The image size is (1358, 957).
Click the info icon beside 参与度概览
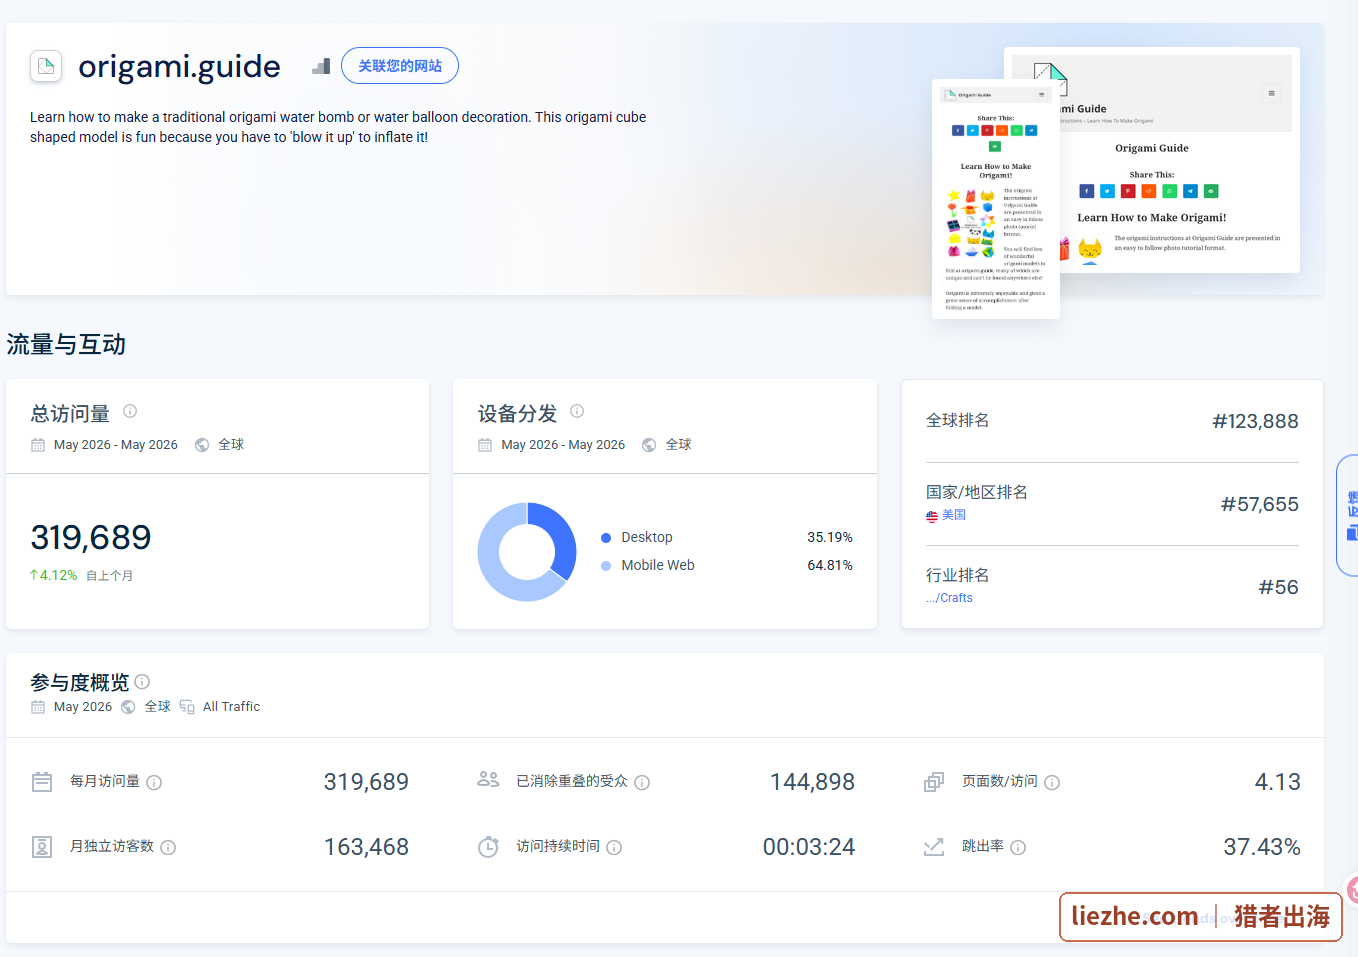(x=142, y=681)
